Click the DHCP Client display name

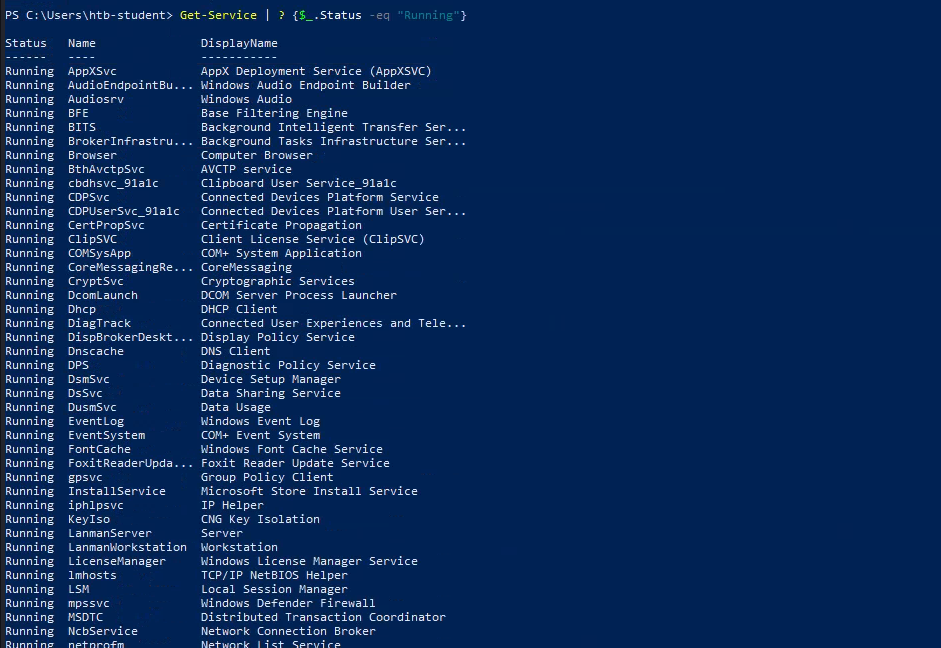click(239, 309)
